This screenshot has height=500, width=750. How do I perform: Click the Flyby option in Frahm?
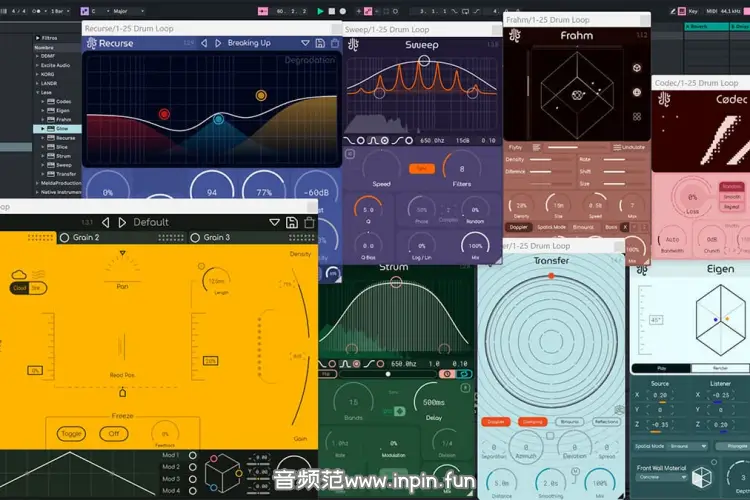click(516, 147)
